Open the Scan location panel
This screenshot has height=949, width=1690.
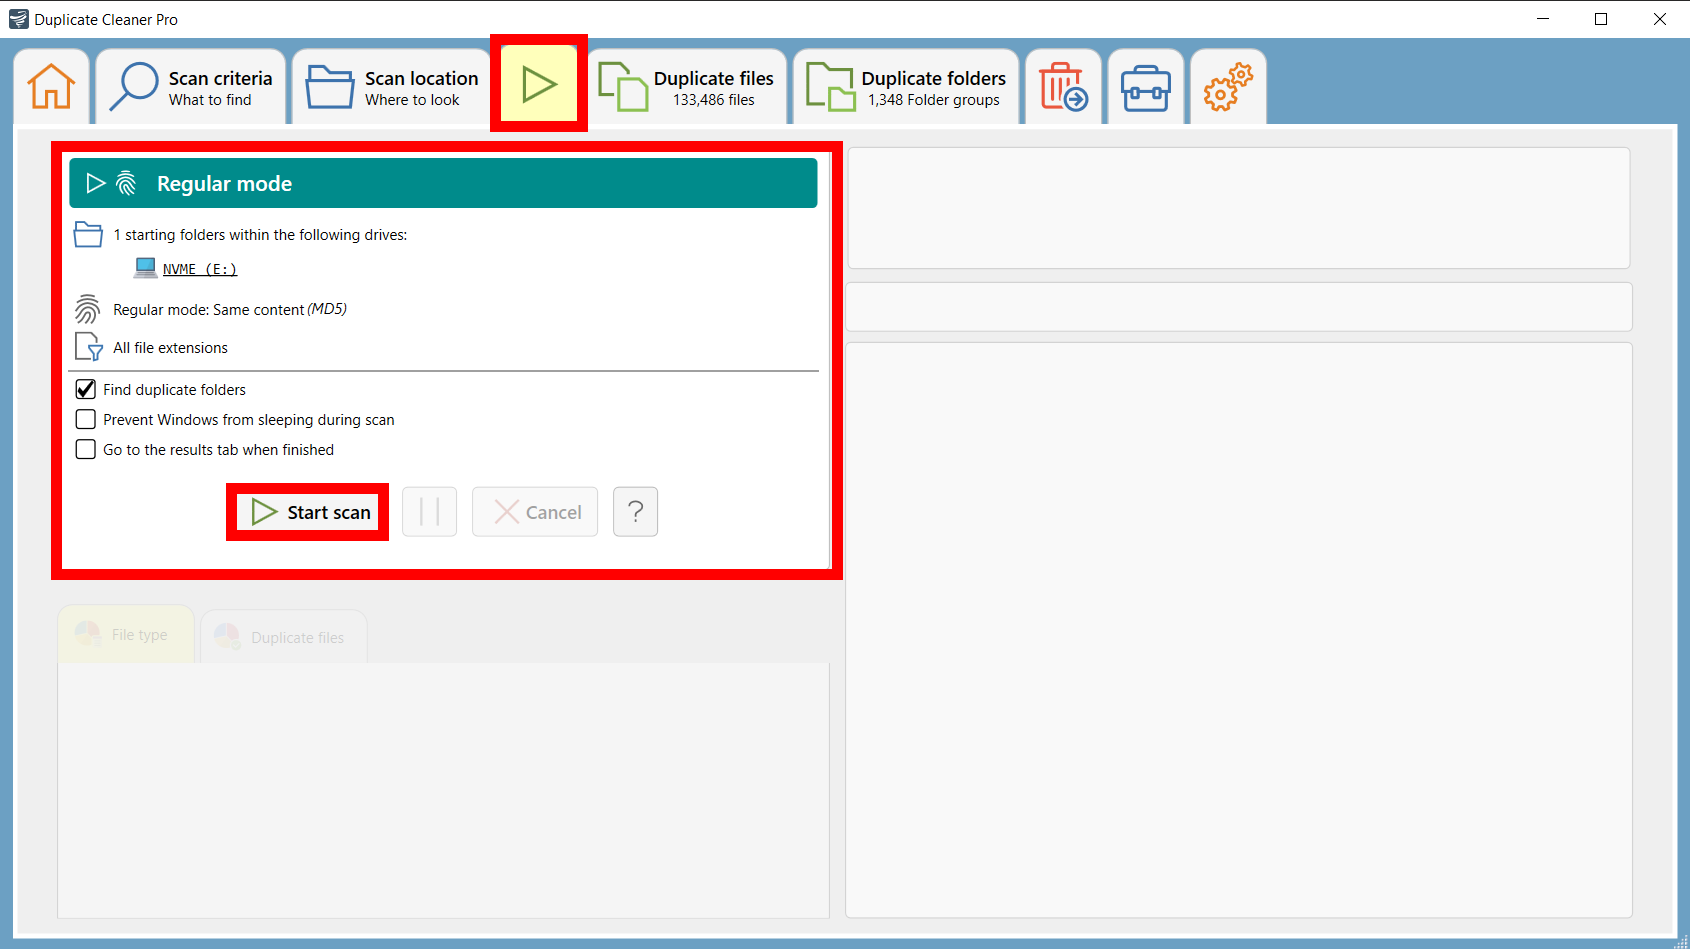click(389, 86)
